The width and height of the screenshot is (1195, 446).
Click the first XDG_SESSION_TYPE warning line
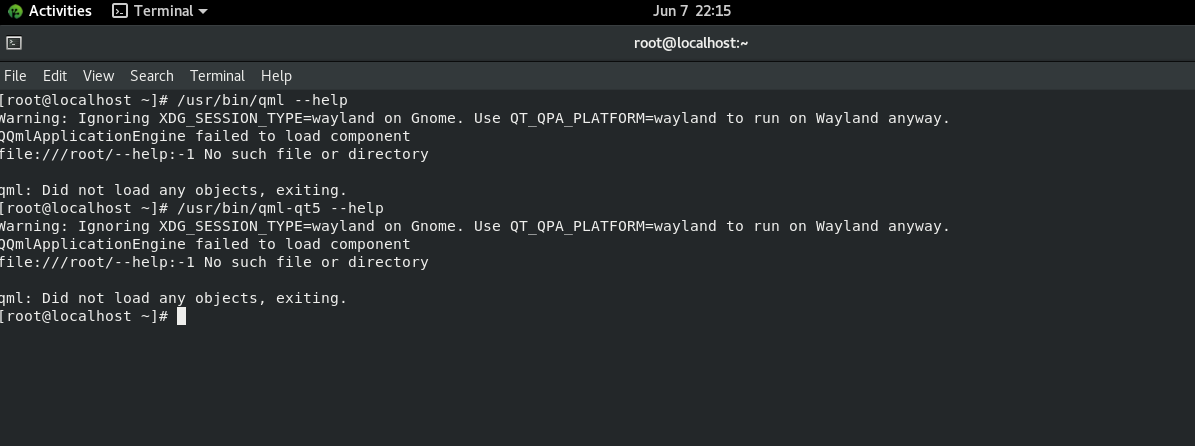pyautogui.click(x=475, y=118)
